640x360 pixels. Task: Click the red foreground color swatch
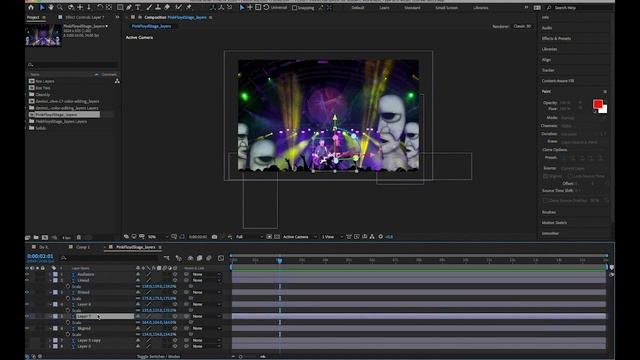(598, 104)
